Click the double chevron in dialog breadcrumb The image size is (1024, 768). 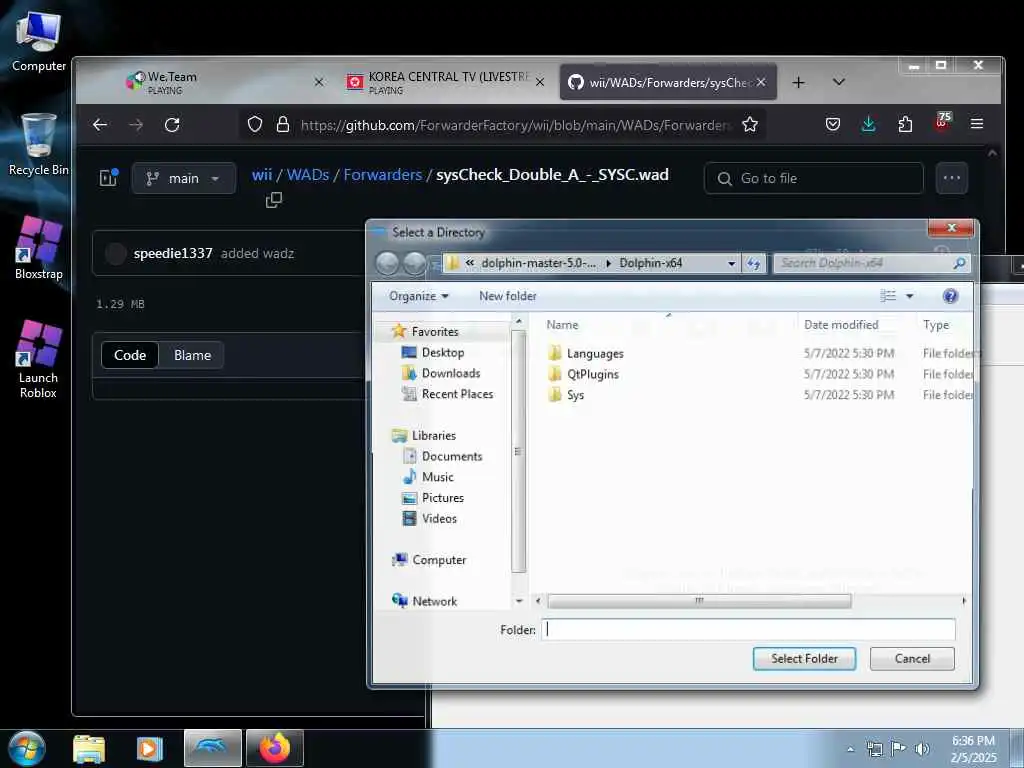click(x=470, y=263)
